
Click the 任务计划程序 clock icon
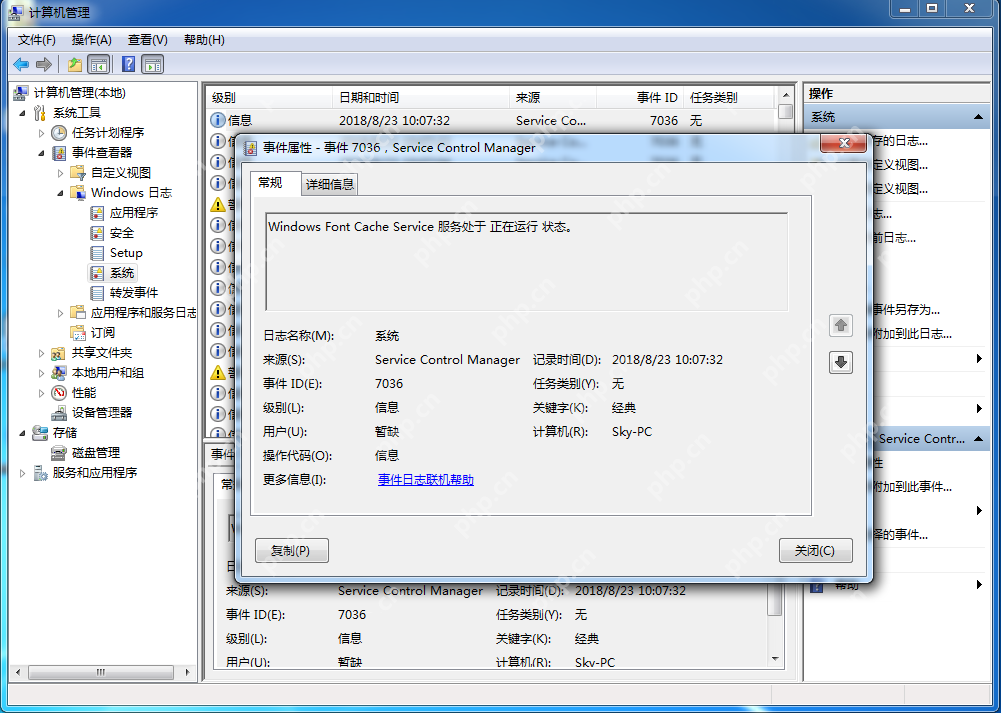pyautogui.click(x=60, y=132)
